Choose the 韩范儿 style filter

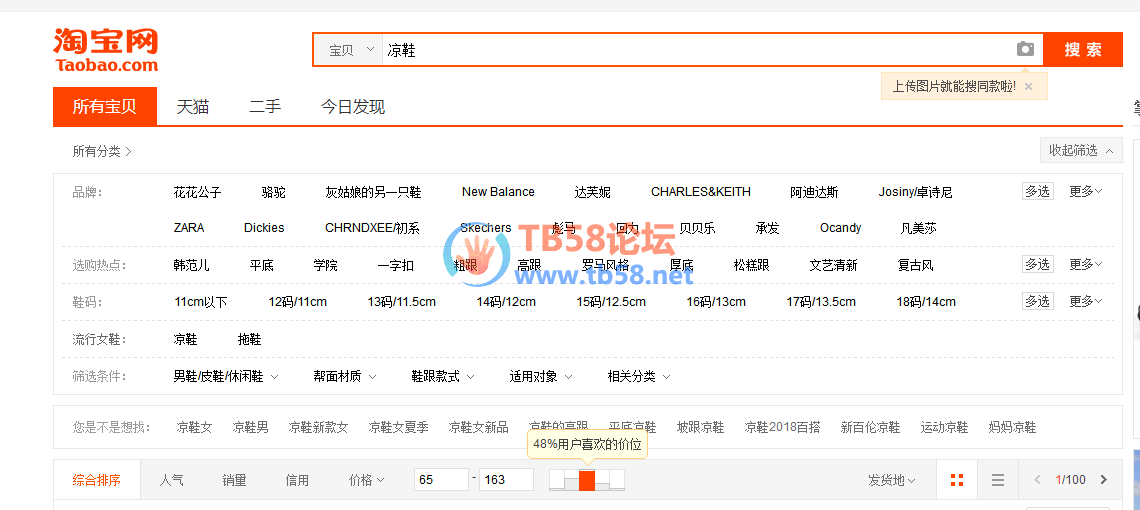pos(191,265)
